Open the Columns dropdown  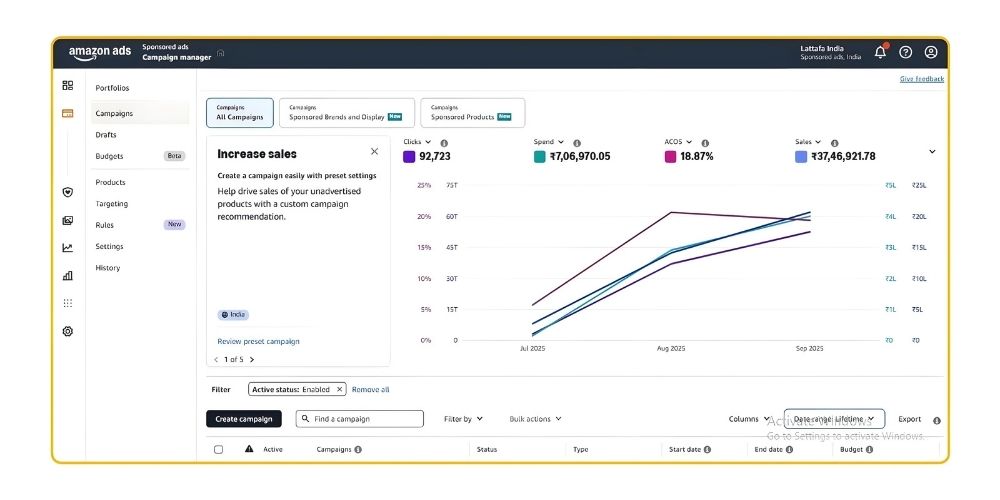tap(749, 419)
